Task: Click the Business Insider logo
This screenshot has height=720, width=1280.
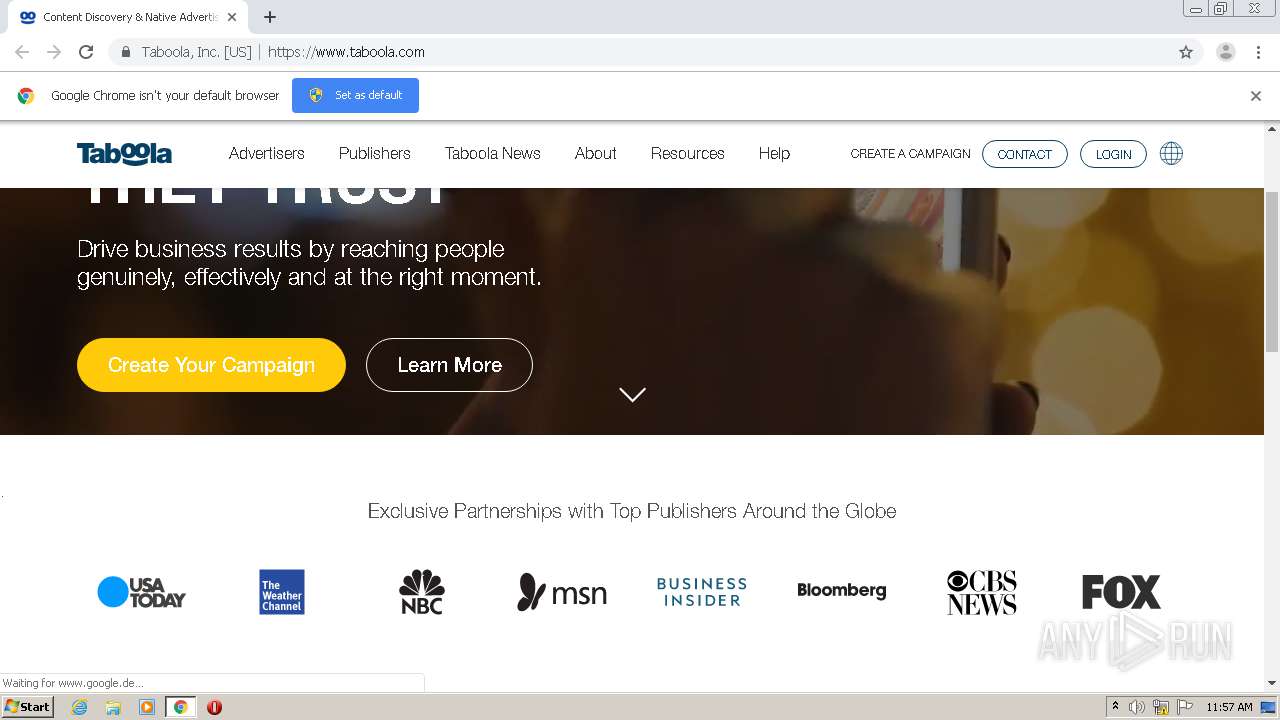Action: point(702,592)
